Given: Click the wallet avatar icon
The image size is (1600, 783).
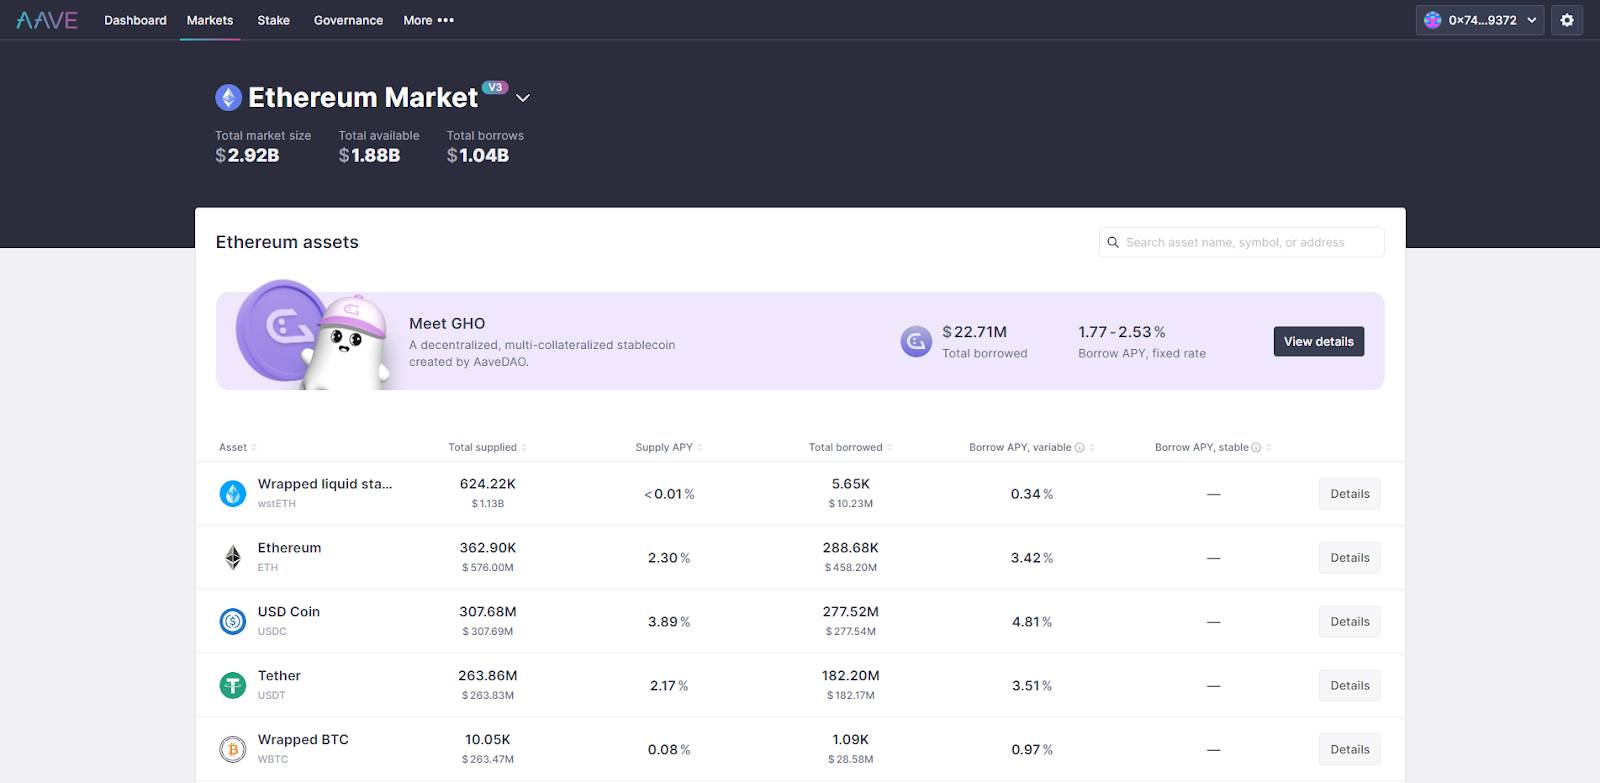Looking at the screenshot, I should tap(1432, 20).
